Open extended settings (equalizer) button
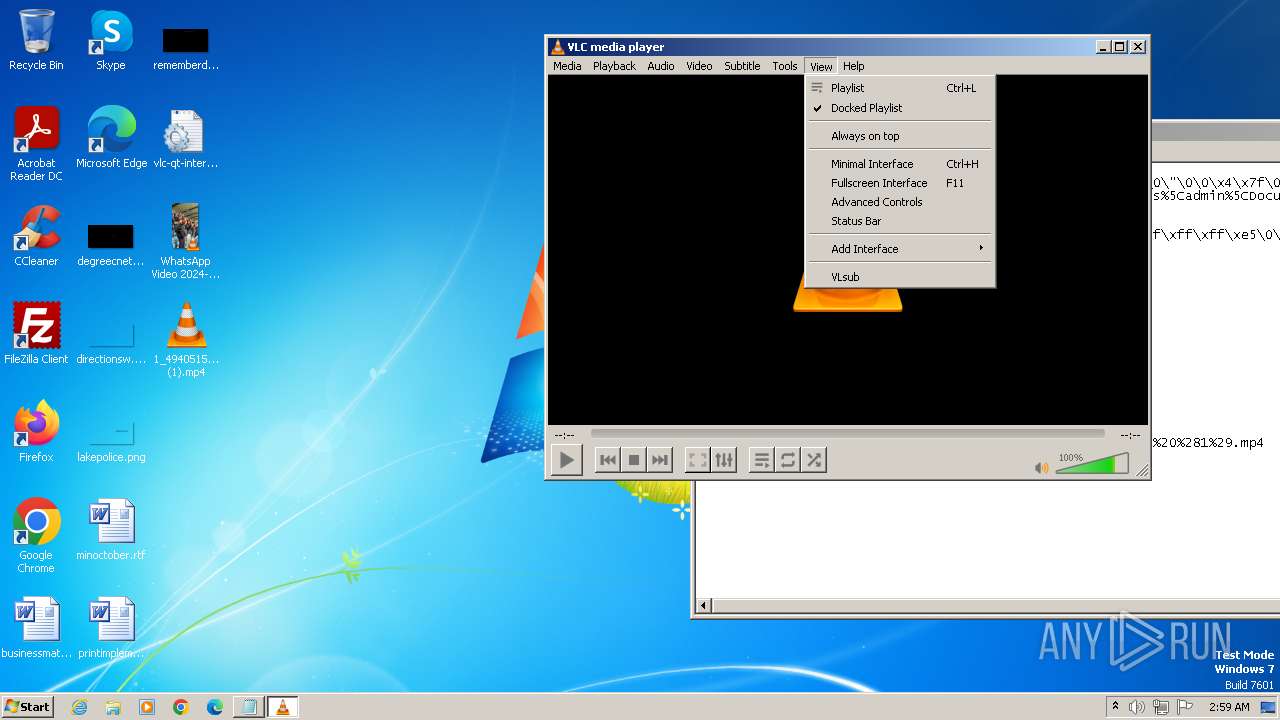This screenshot has width=1280, height=720. coord(724,460)
